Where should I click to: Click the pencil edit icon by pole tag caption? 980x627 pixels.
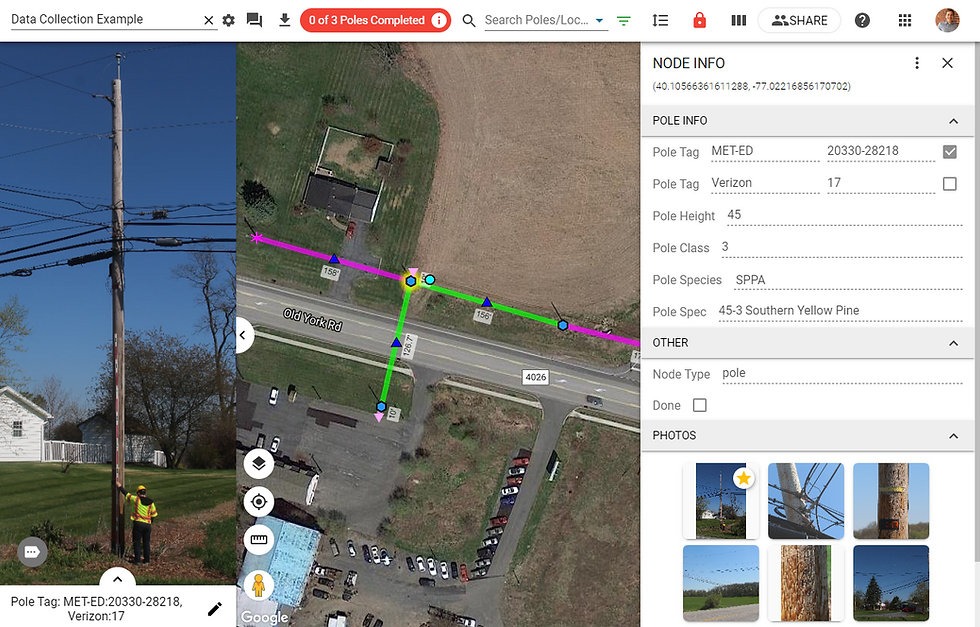click(214, 609)
